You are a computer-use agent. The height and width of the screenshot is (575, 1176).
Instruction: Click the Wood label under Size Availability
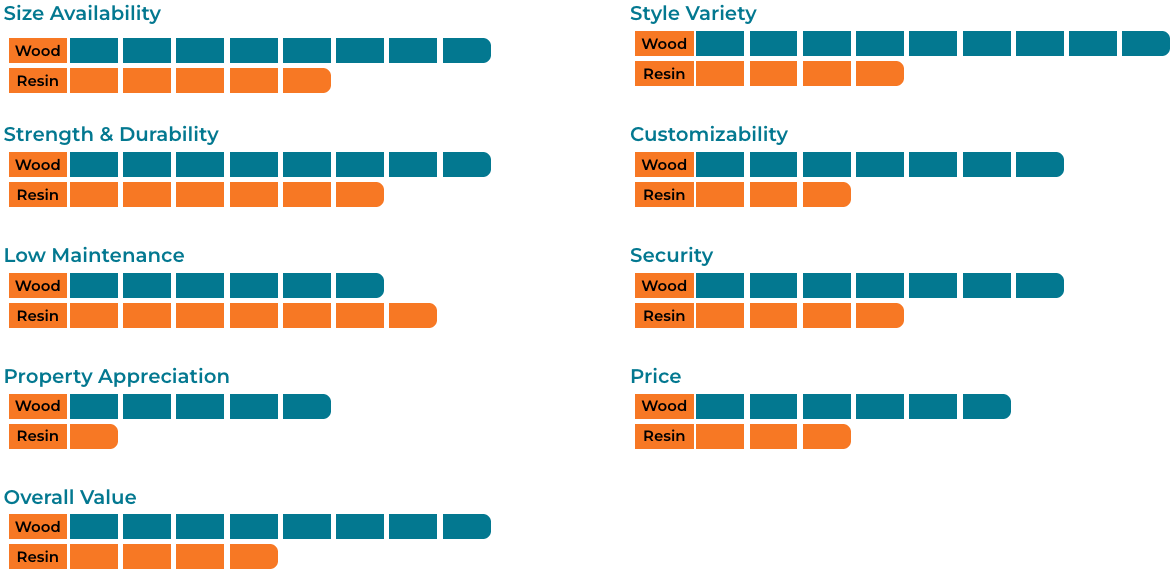[38, 51]
